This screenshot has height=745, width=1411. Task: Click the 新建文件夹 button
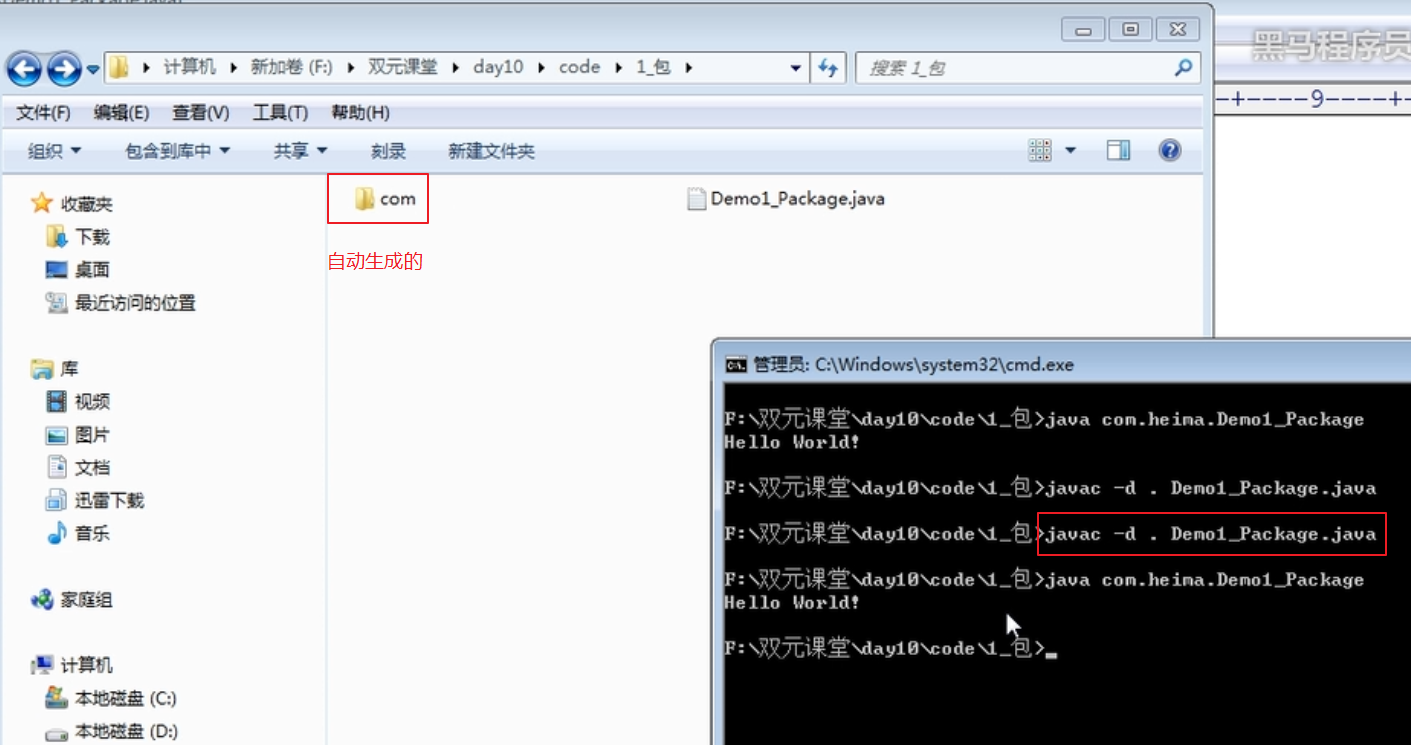click(491, 151)
